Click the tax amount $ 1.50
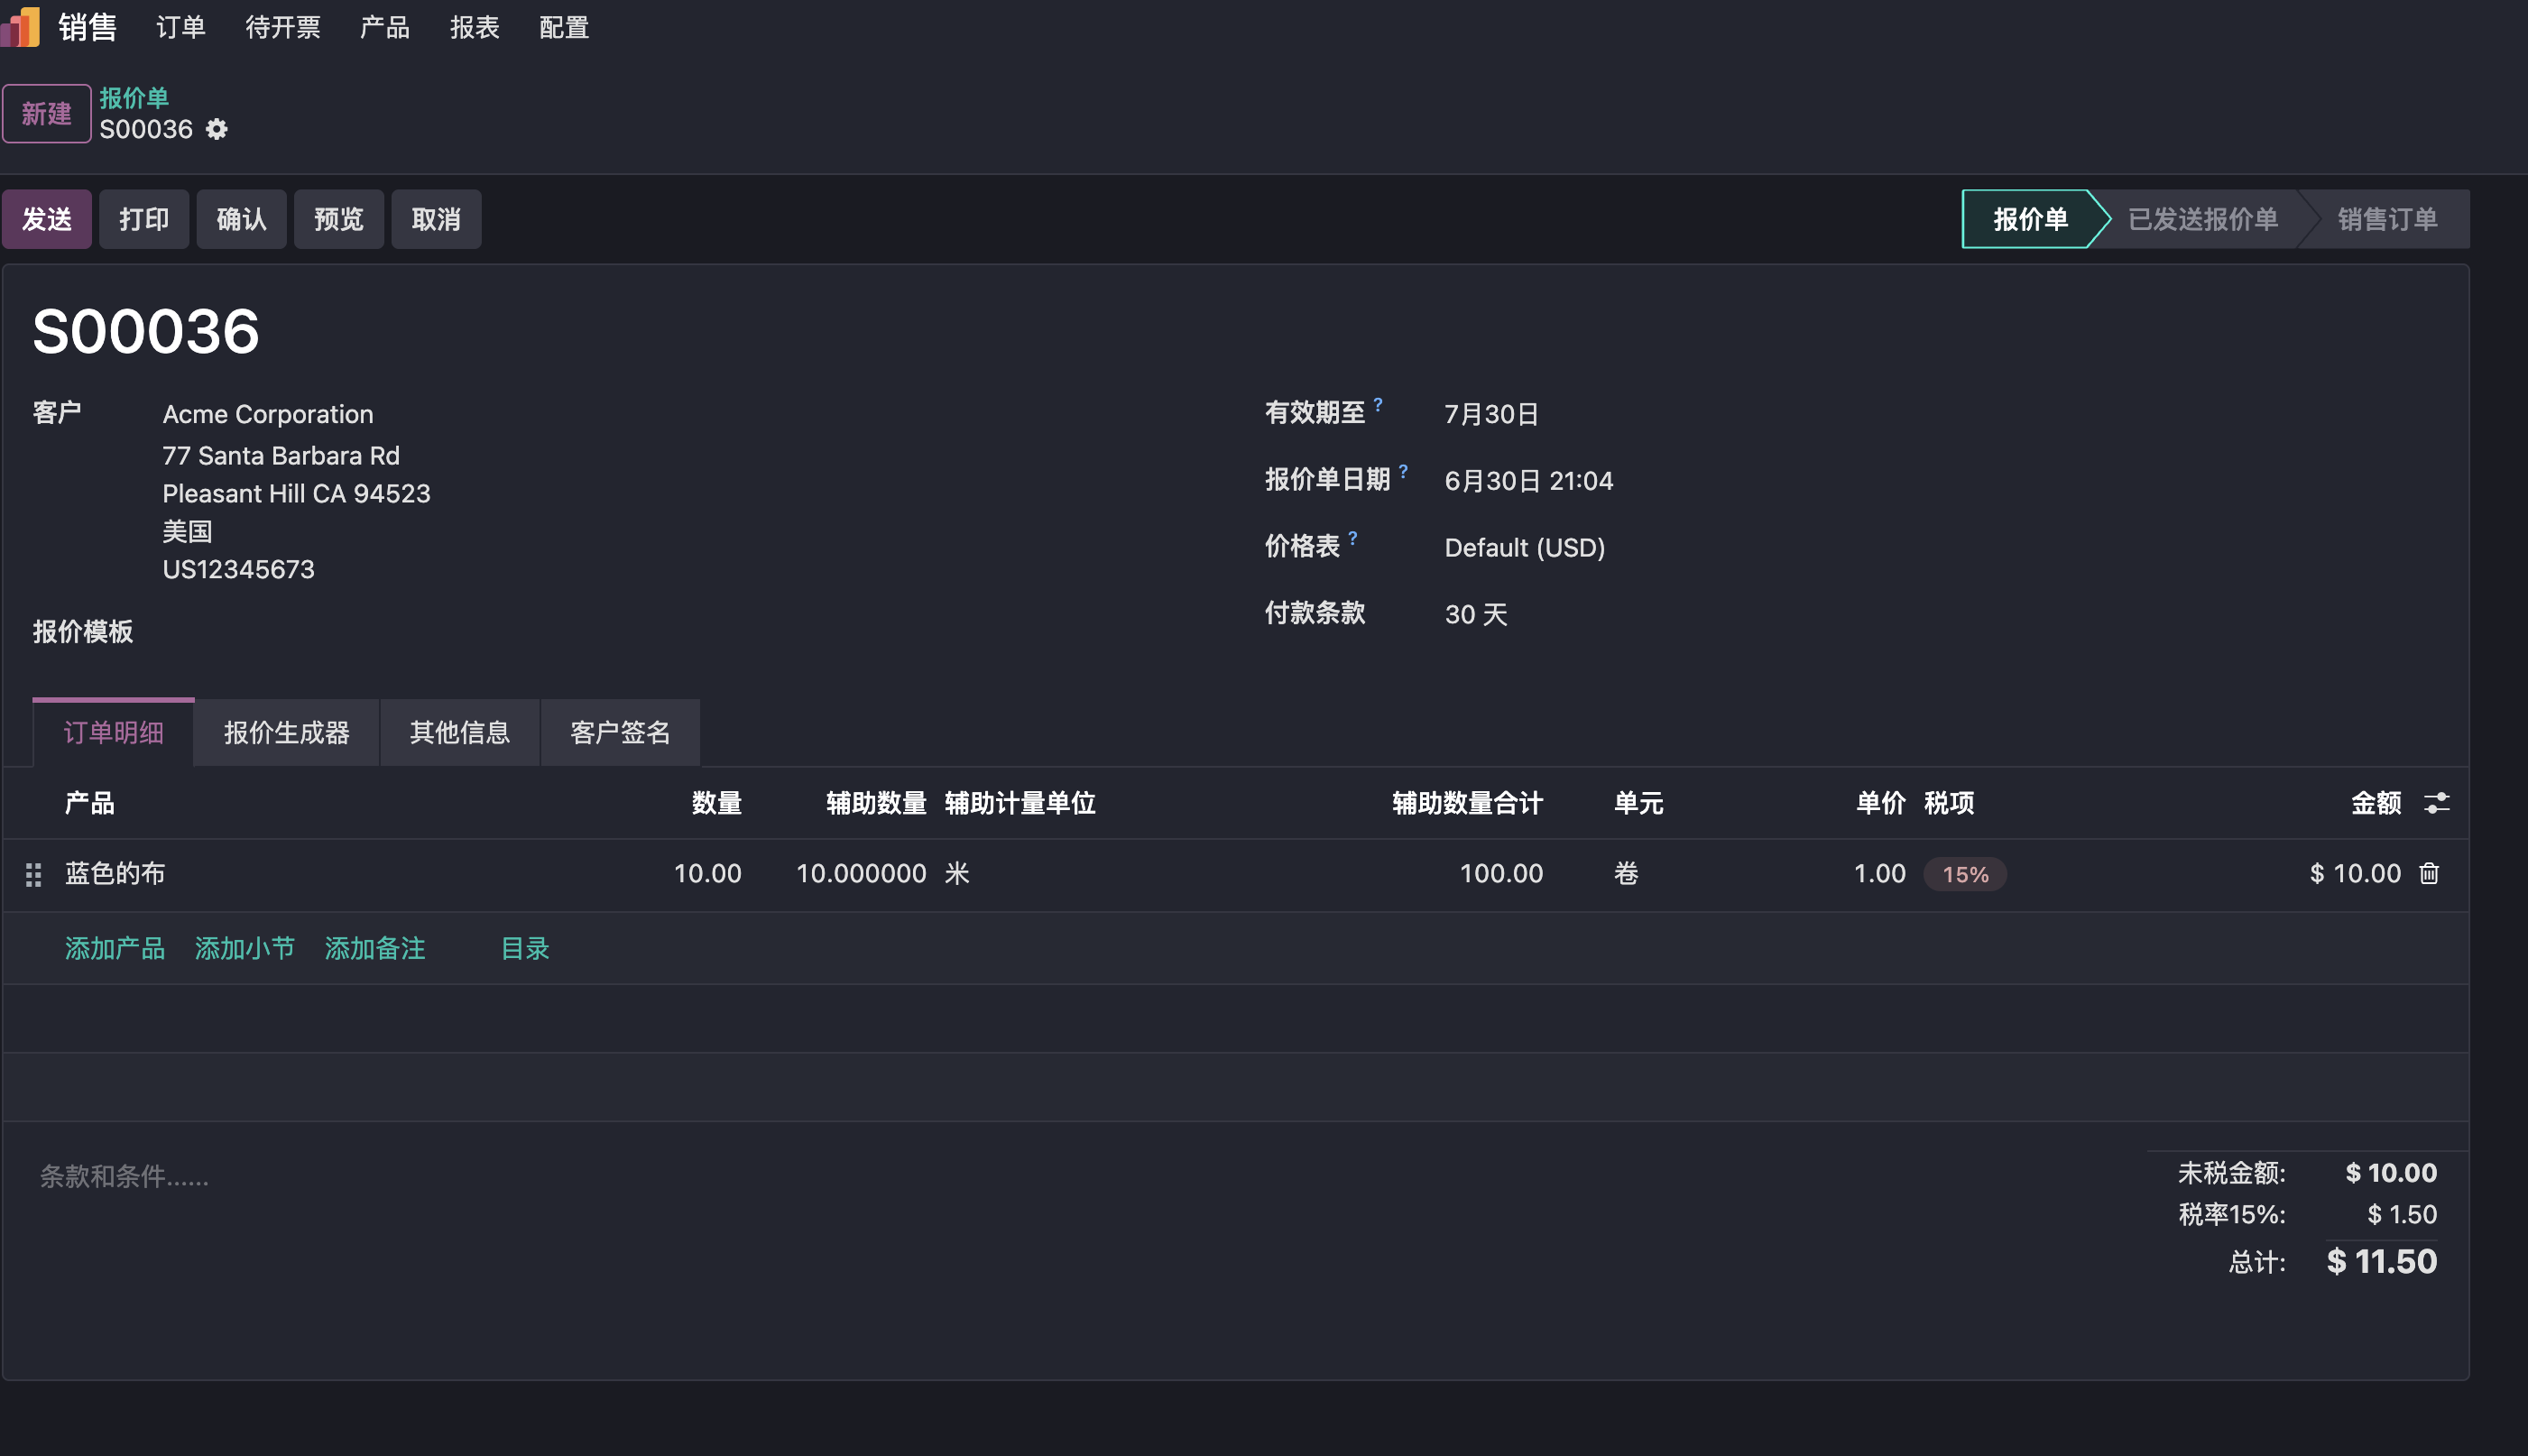The width and height of the screenshot is (2528, 1456). pyautogui.click(x=2402, y=1214)
